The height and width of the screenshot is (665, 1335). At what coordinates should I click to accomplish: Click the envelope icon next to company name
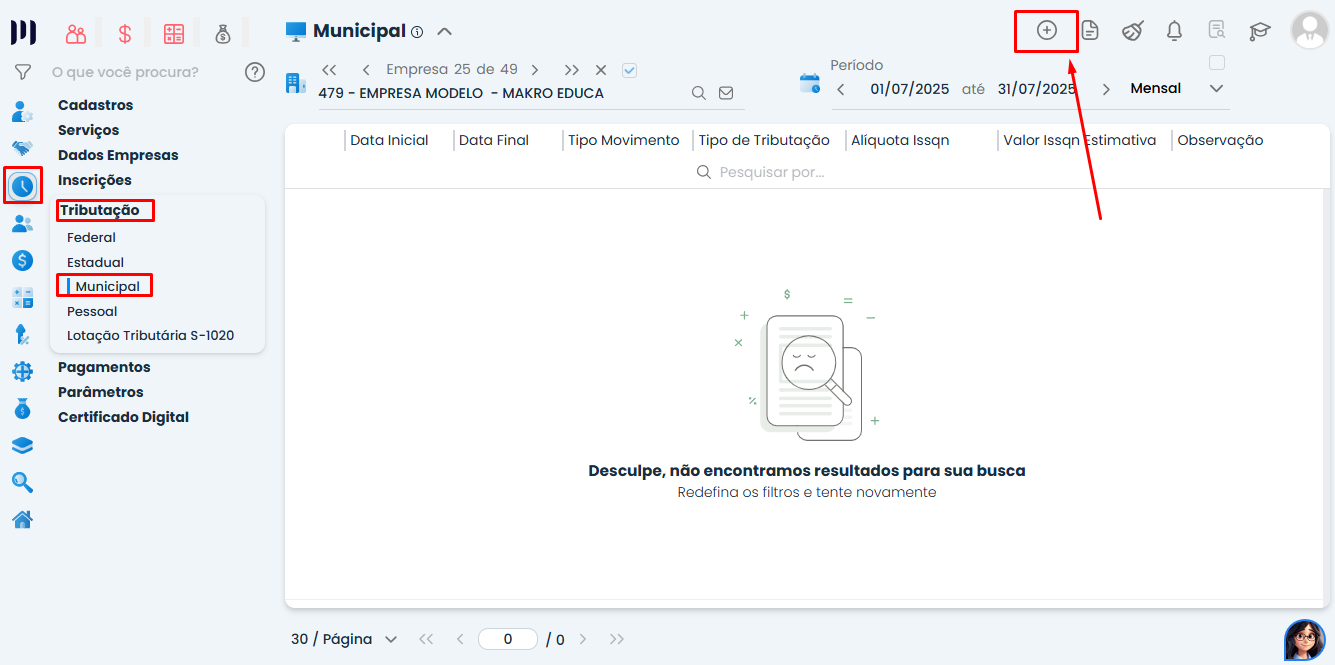click(x=726, y=93)
